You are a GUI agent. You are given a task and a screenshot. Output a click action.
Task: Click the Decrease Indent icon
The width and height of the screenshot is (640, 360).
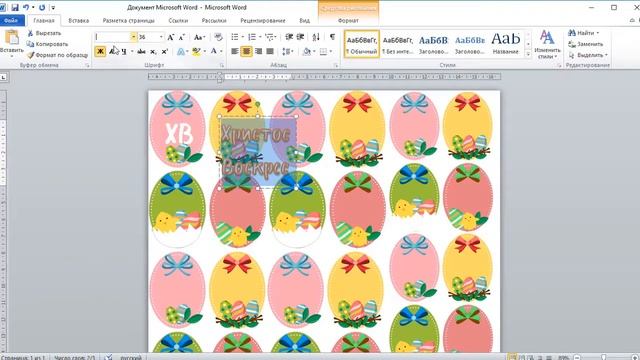click(289, 37)
